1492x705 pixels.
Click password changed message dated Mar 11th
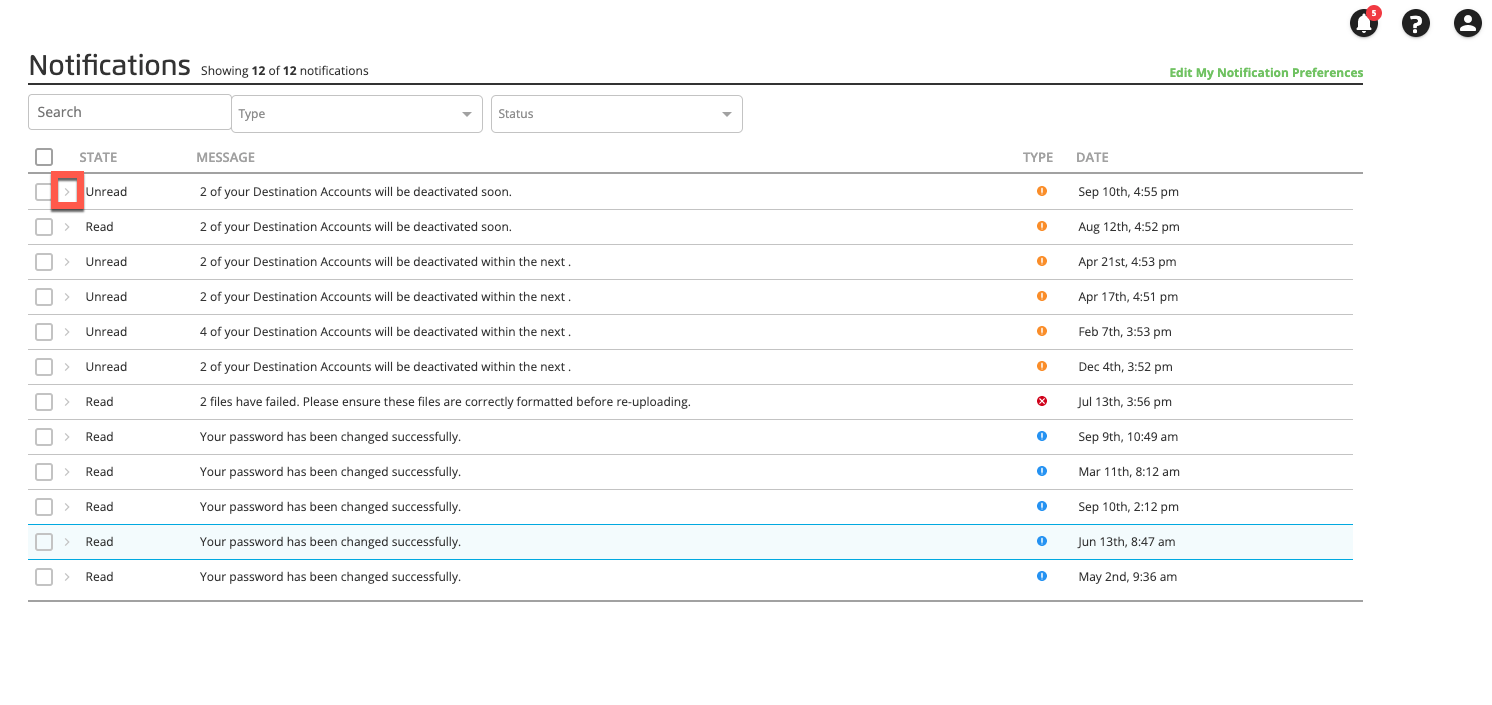(x=330, y=472)
